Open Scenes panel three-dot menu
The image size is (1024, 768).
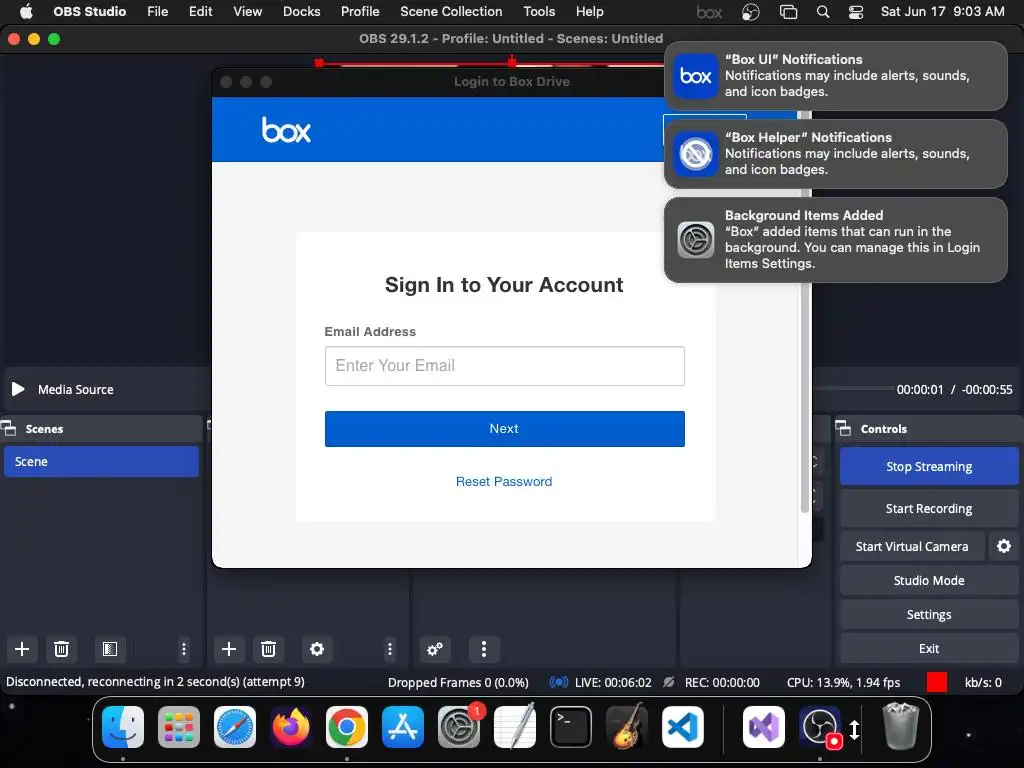coord(184,648)
